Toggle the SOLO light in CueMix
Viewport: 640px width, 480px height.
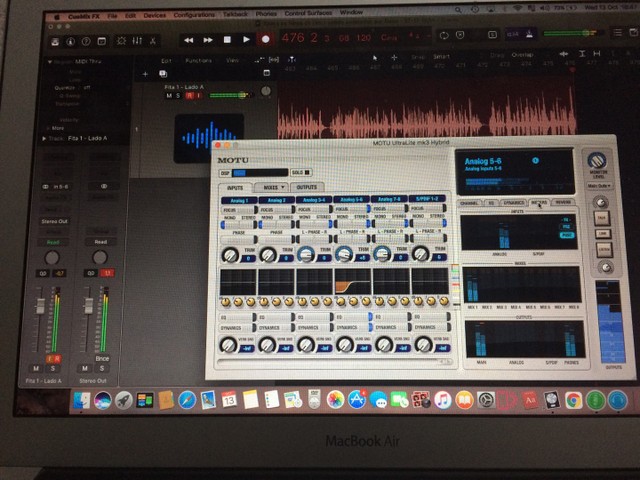(x=301, y=173)
